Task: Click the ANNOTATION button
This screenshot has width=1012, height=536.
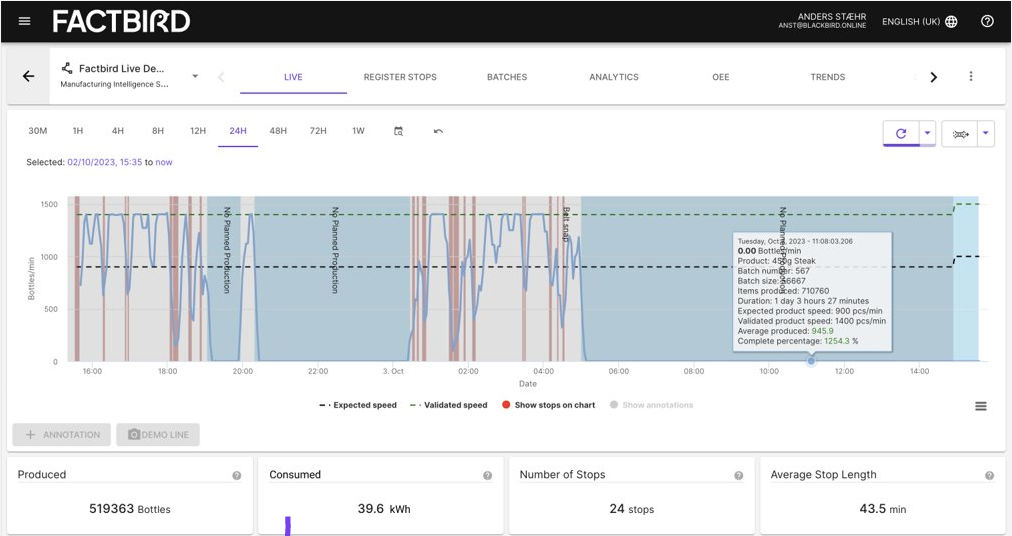Action: pyautogui.click(x=62, y=435)
